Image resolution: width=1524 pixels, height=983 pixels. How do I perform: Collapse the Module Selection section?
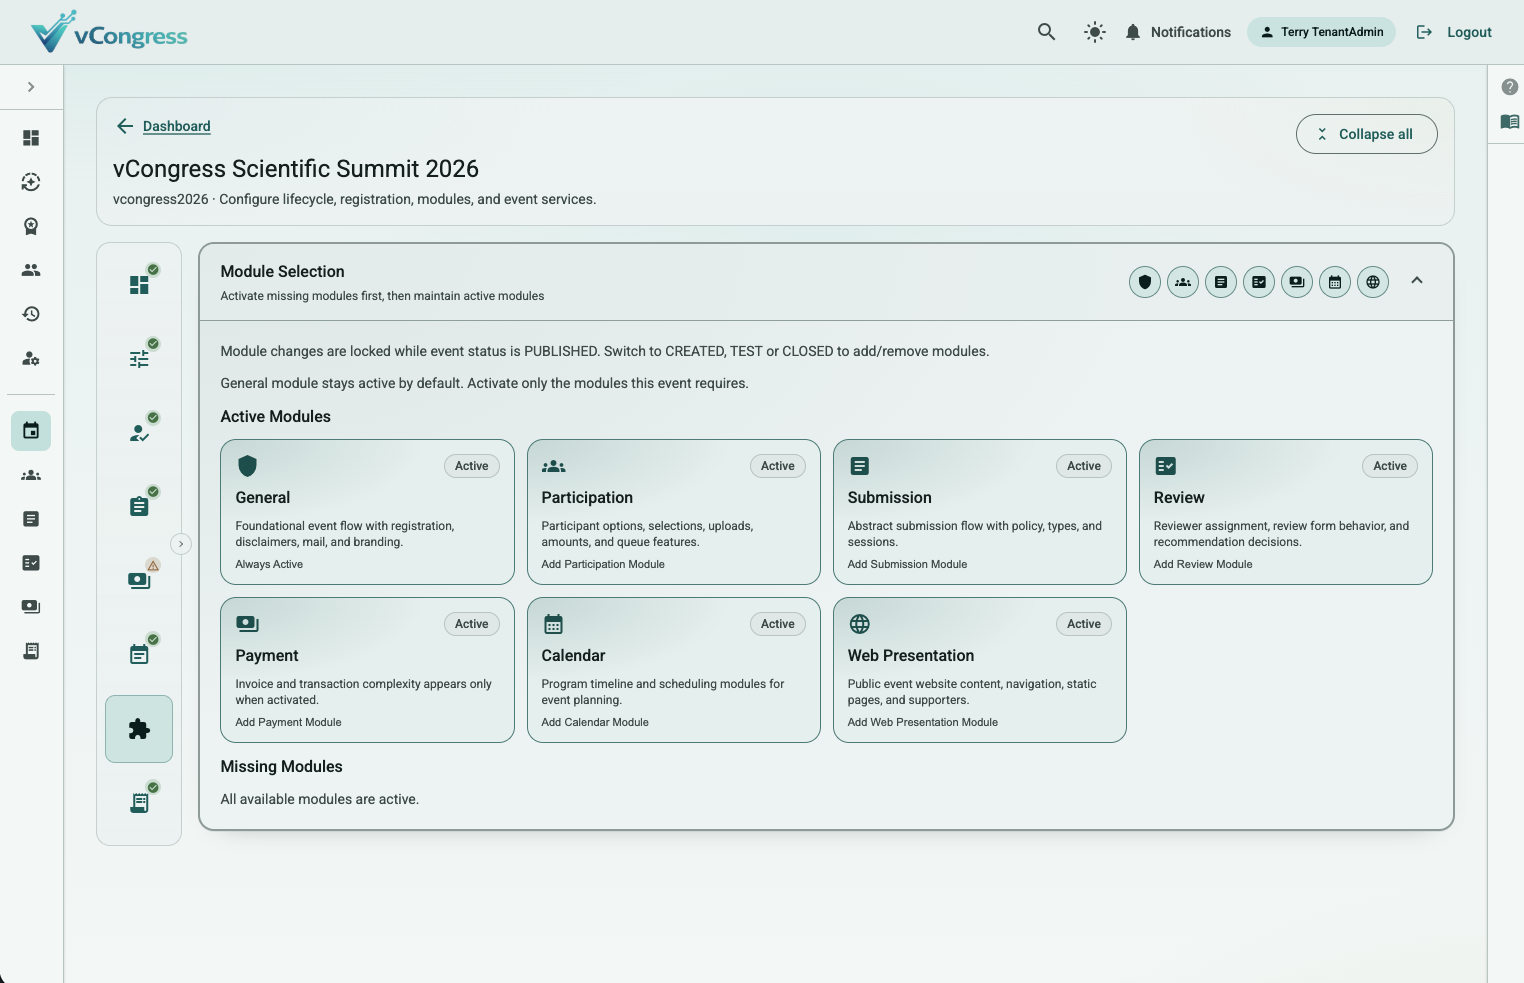tap(1417, 281)
